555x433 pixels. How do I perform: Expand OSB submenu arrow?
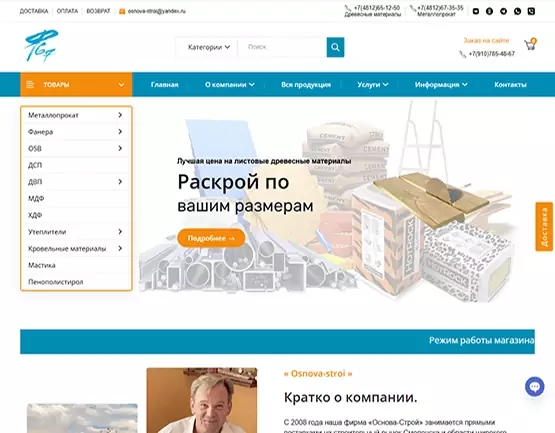(120, 148)
